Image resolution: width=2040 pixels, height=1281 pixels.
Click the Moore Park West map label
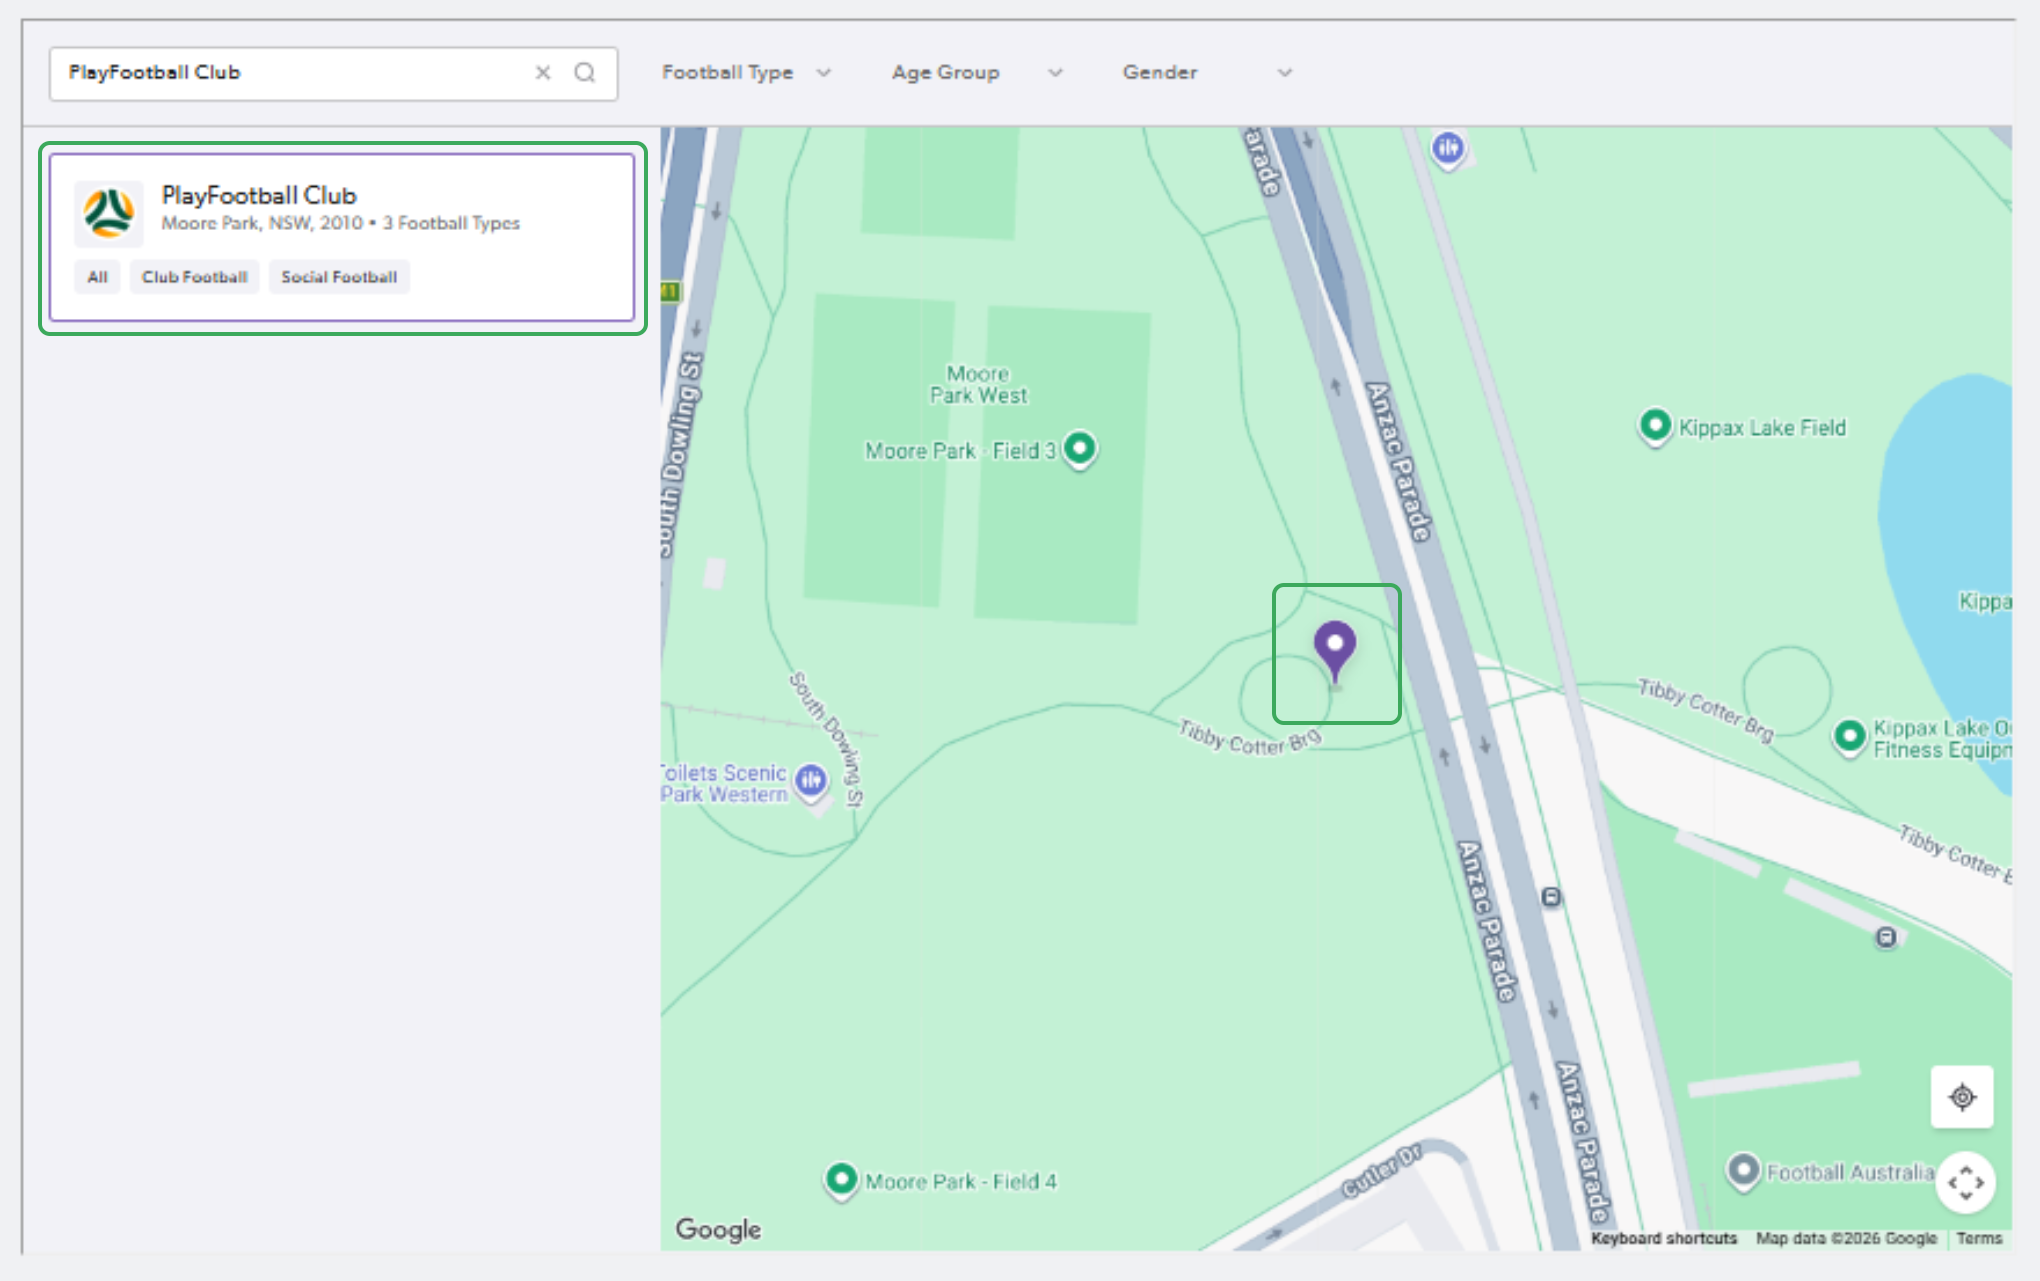(978, 385)
